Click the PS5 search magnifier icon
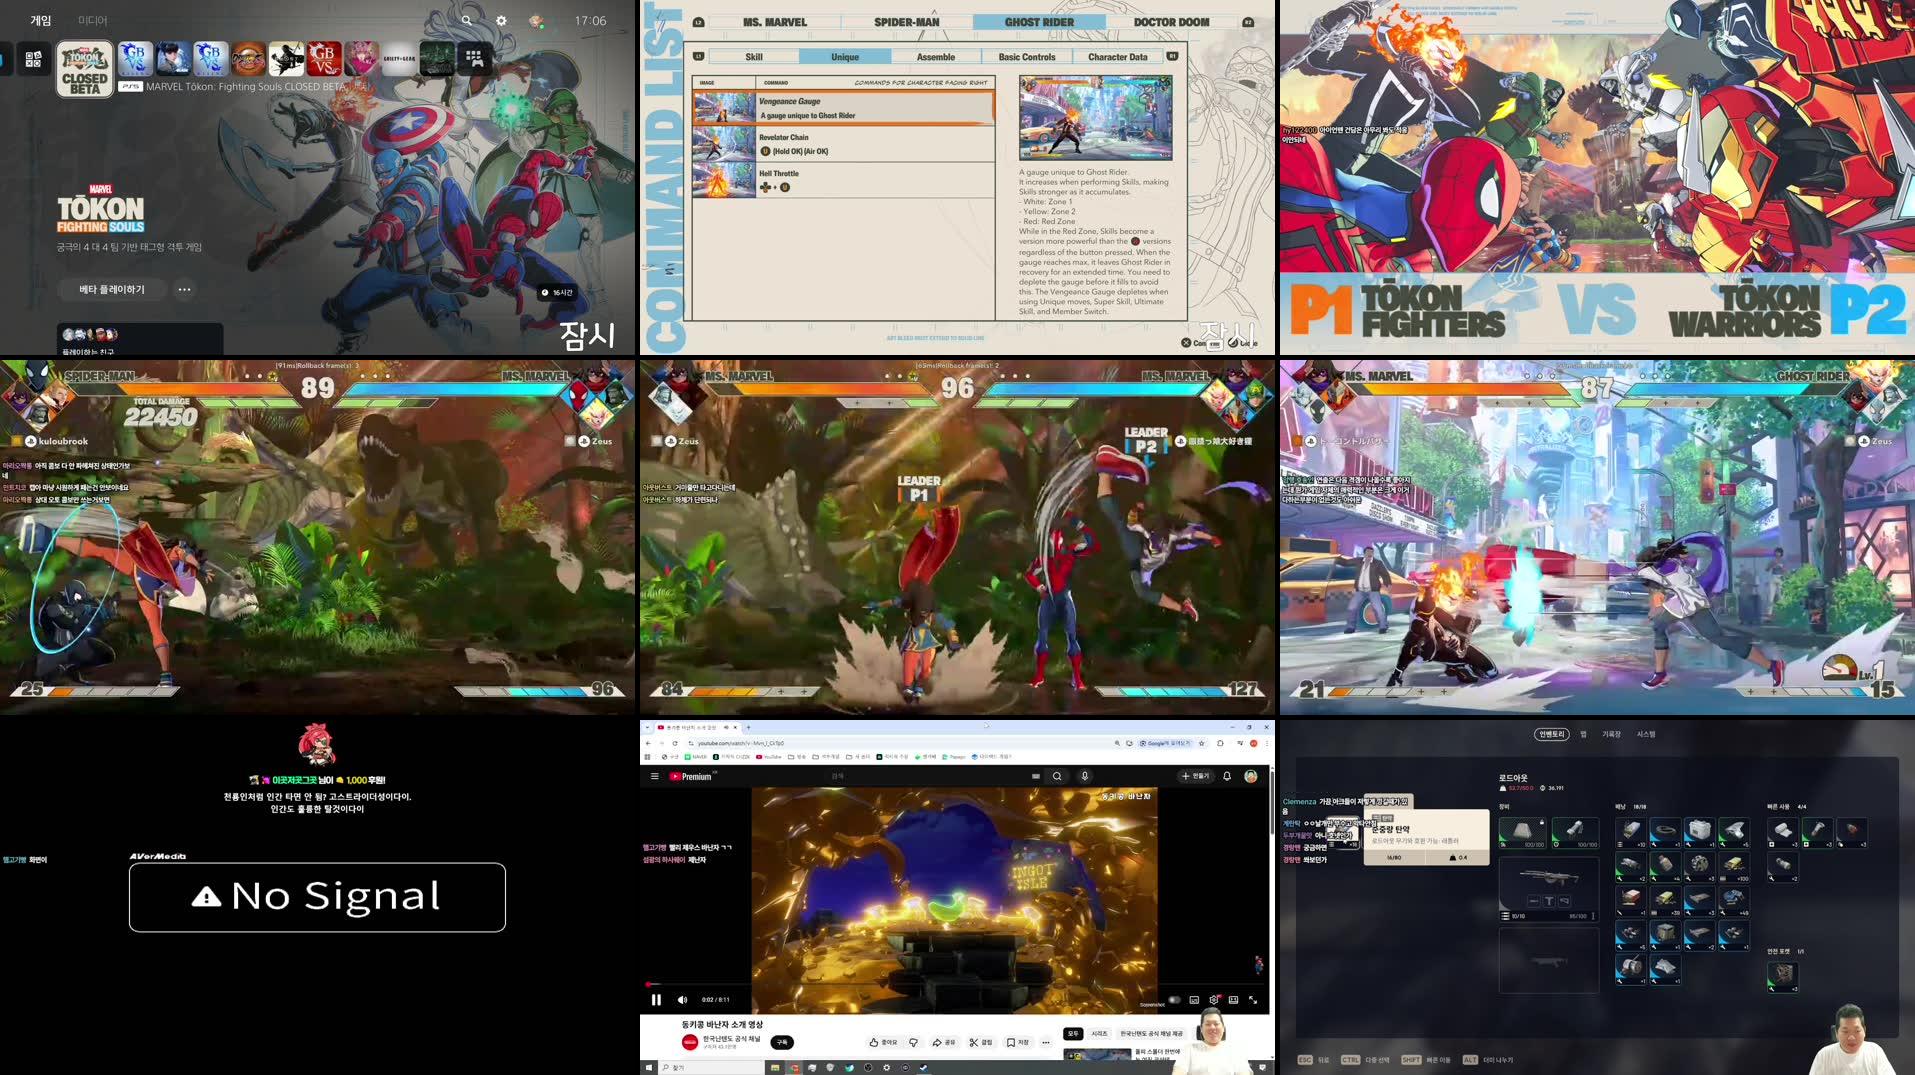1915x1075 pixels. (x=466, y=20)
